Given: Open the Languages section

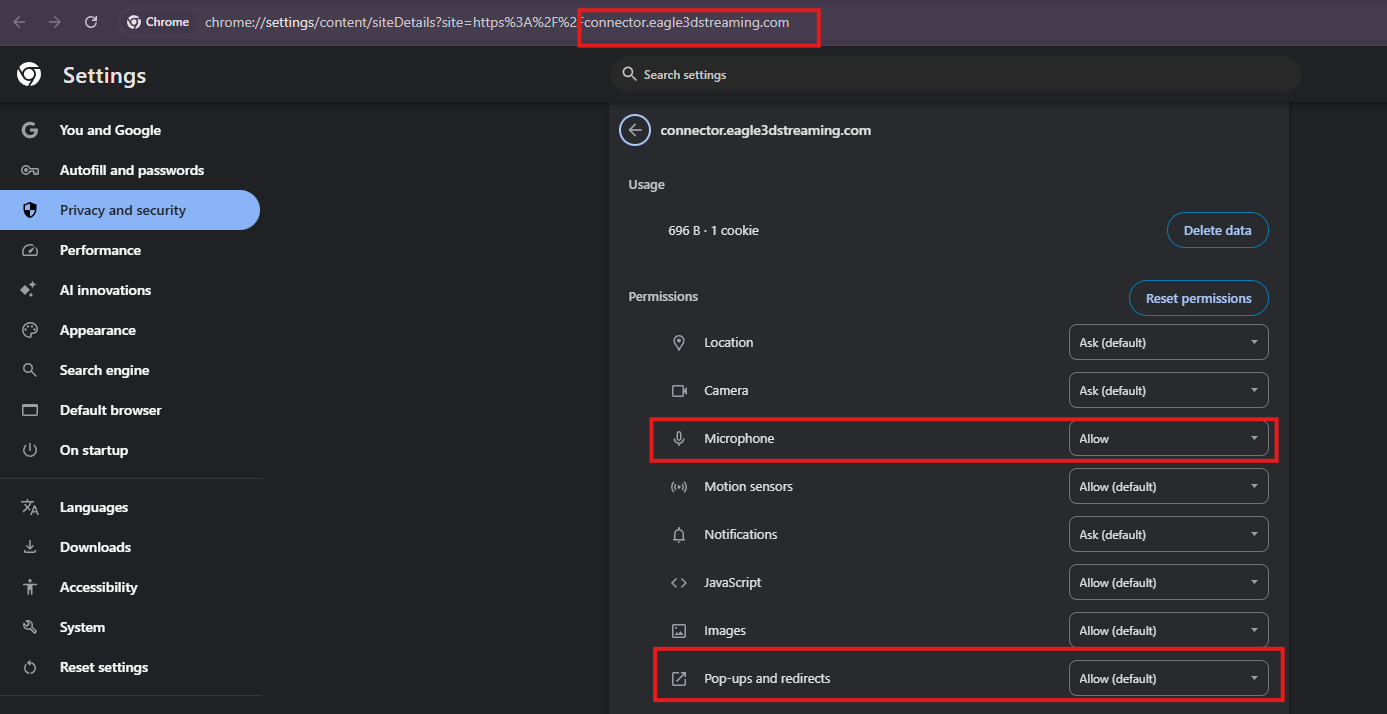Looking at the screenshot, I should [130, 507].
